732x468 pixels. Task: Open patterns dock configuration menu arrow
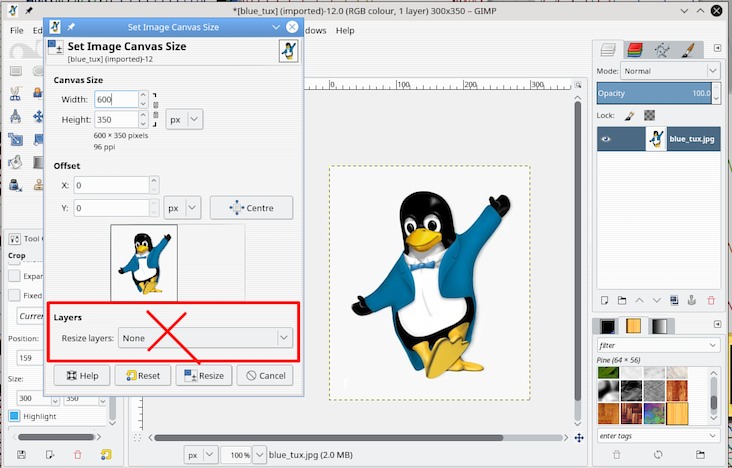718,324
